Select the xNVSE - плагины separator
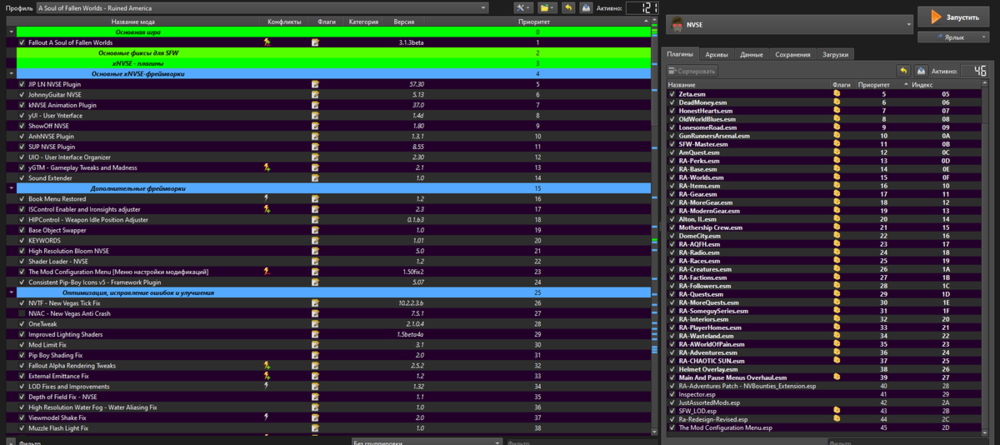This screenshot has width=1000, height=445. (334, 64)
